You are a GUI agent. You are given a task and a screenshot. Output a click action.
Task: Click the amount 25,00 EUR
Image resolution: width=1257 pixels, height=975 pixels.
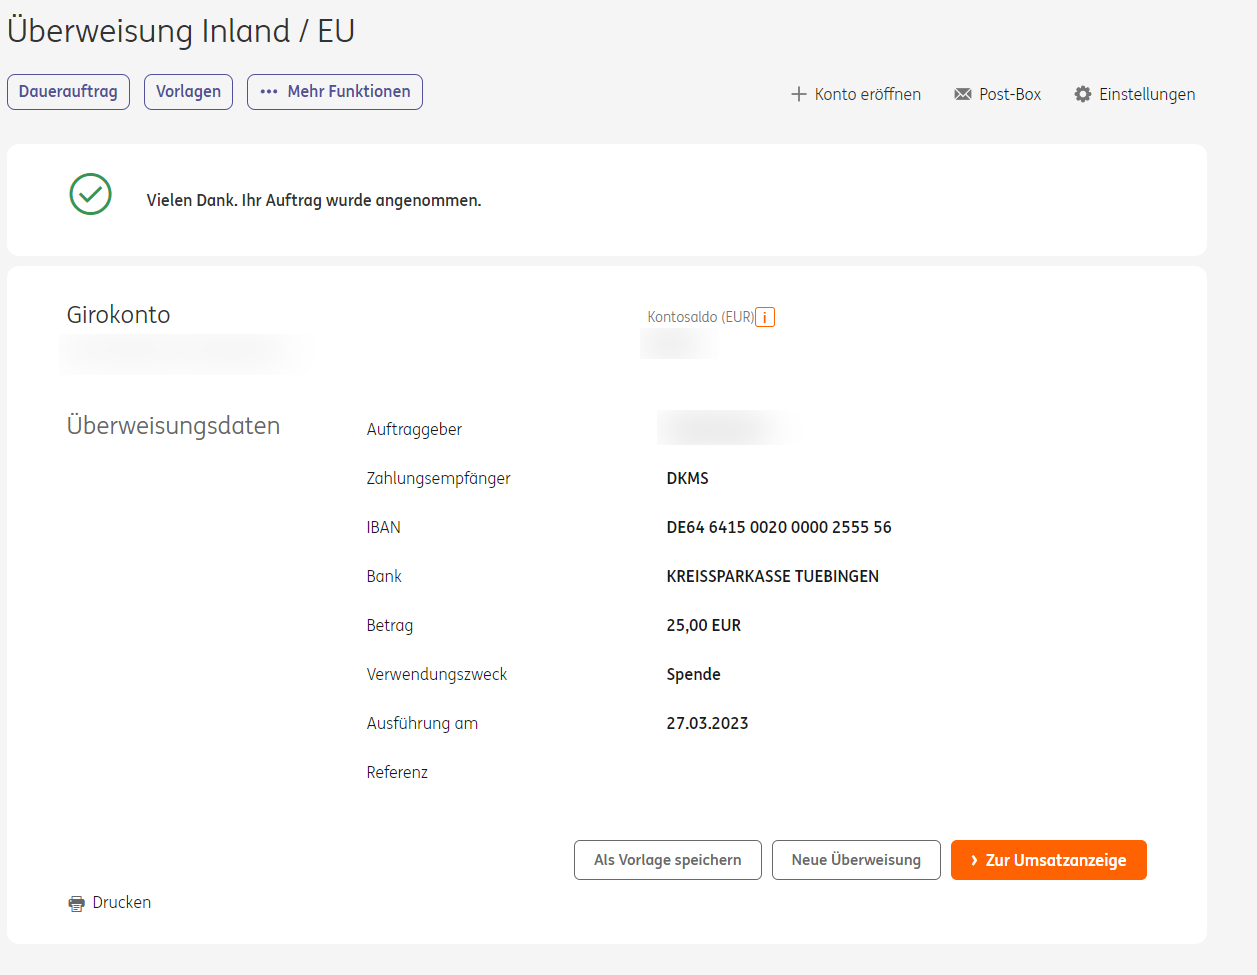(704, 625)
